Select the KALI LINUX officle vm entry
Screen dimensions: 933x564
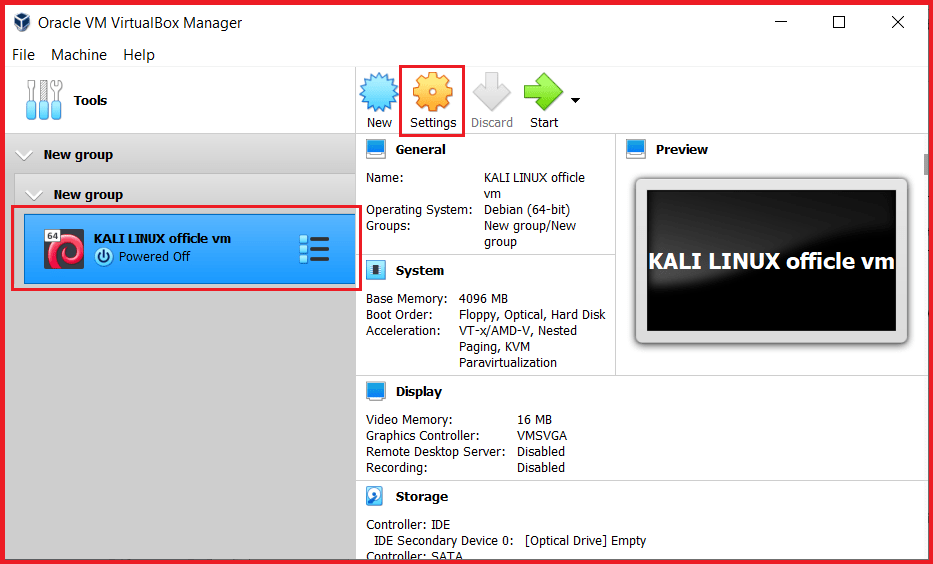[x=190, y=249]
